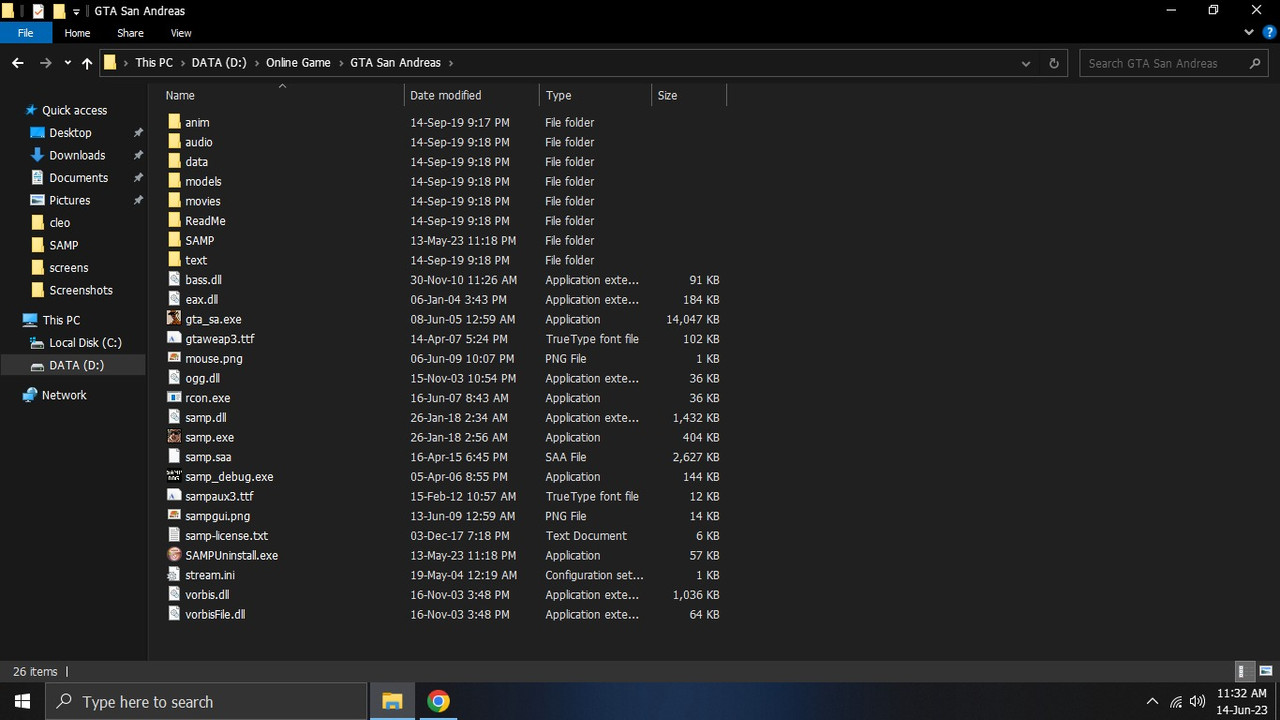Switch to details view in status bar
The height and width of the screenshot is (720, 1280).
pyautogui.click(x=1243, y=672)
